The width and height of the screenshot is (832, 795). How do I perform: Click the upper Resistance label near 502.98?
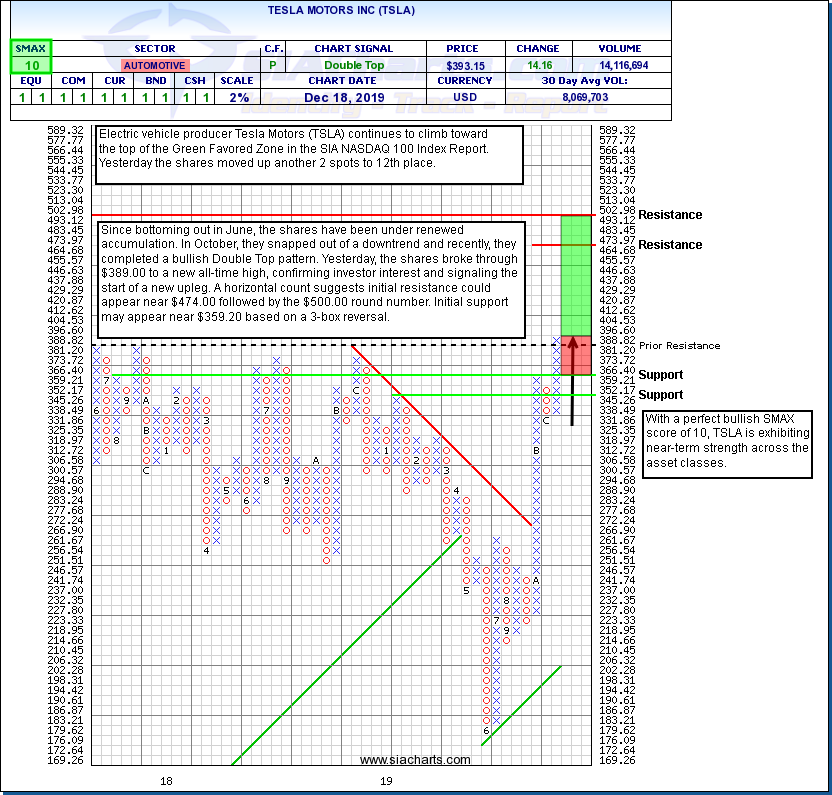pyautogui.click(x=670, y=215)
